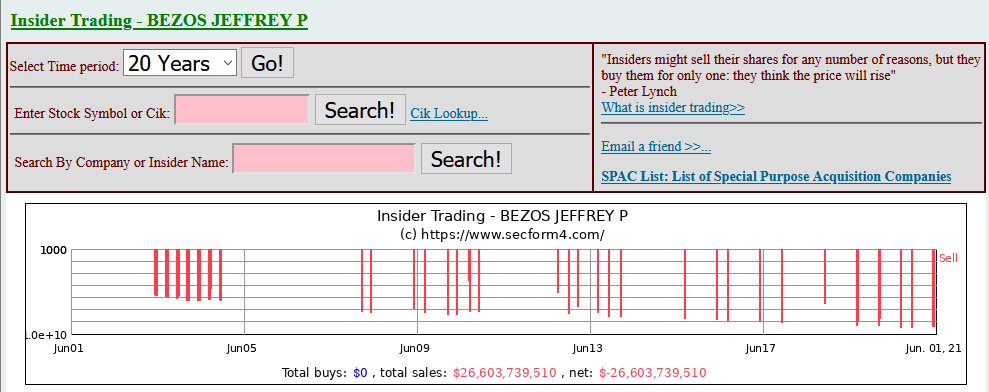Focus the Stock Symbol or Cik input field
Screen dimensions: 989x392
[242, 110]
